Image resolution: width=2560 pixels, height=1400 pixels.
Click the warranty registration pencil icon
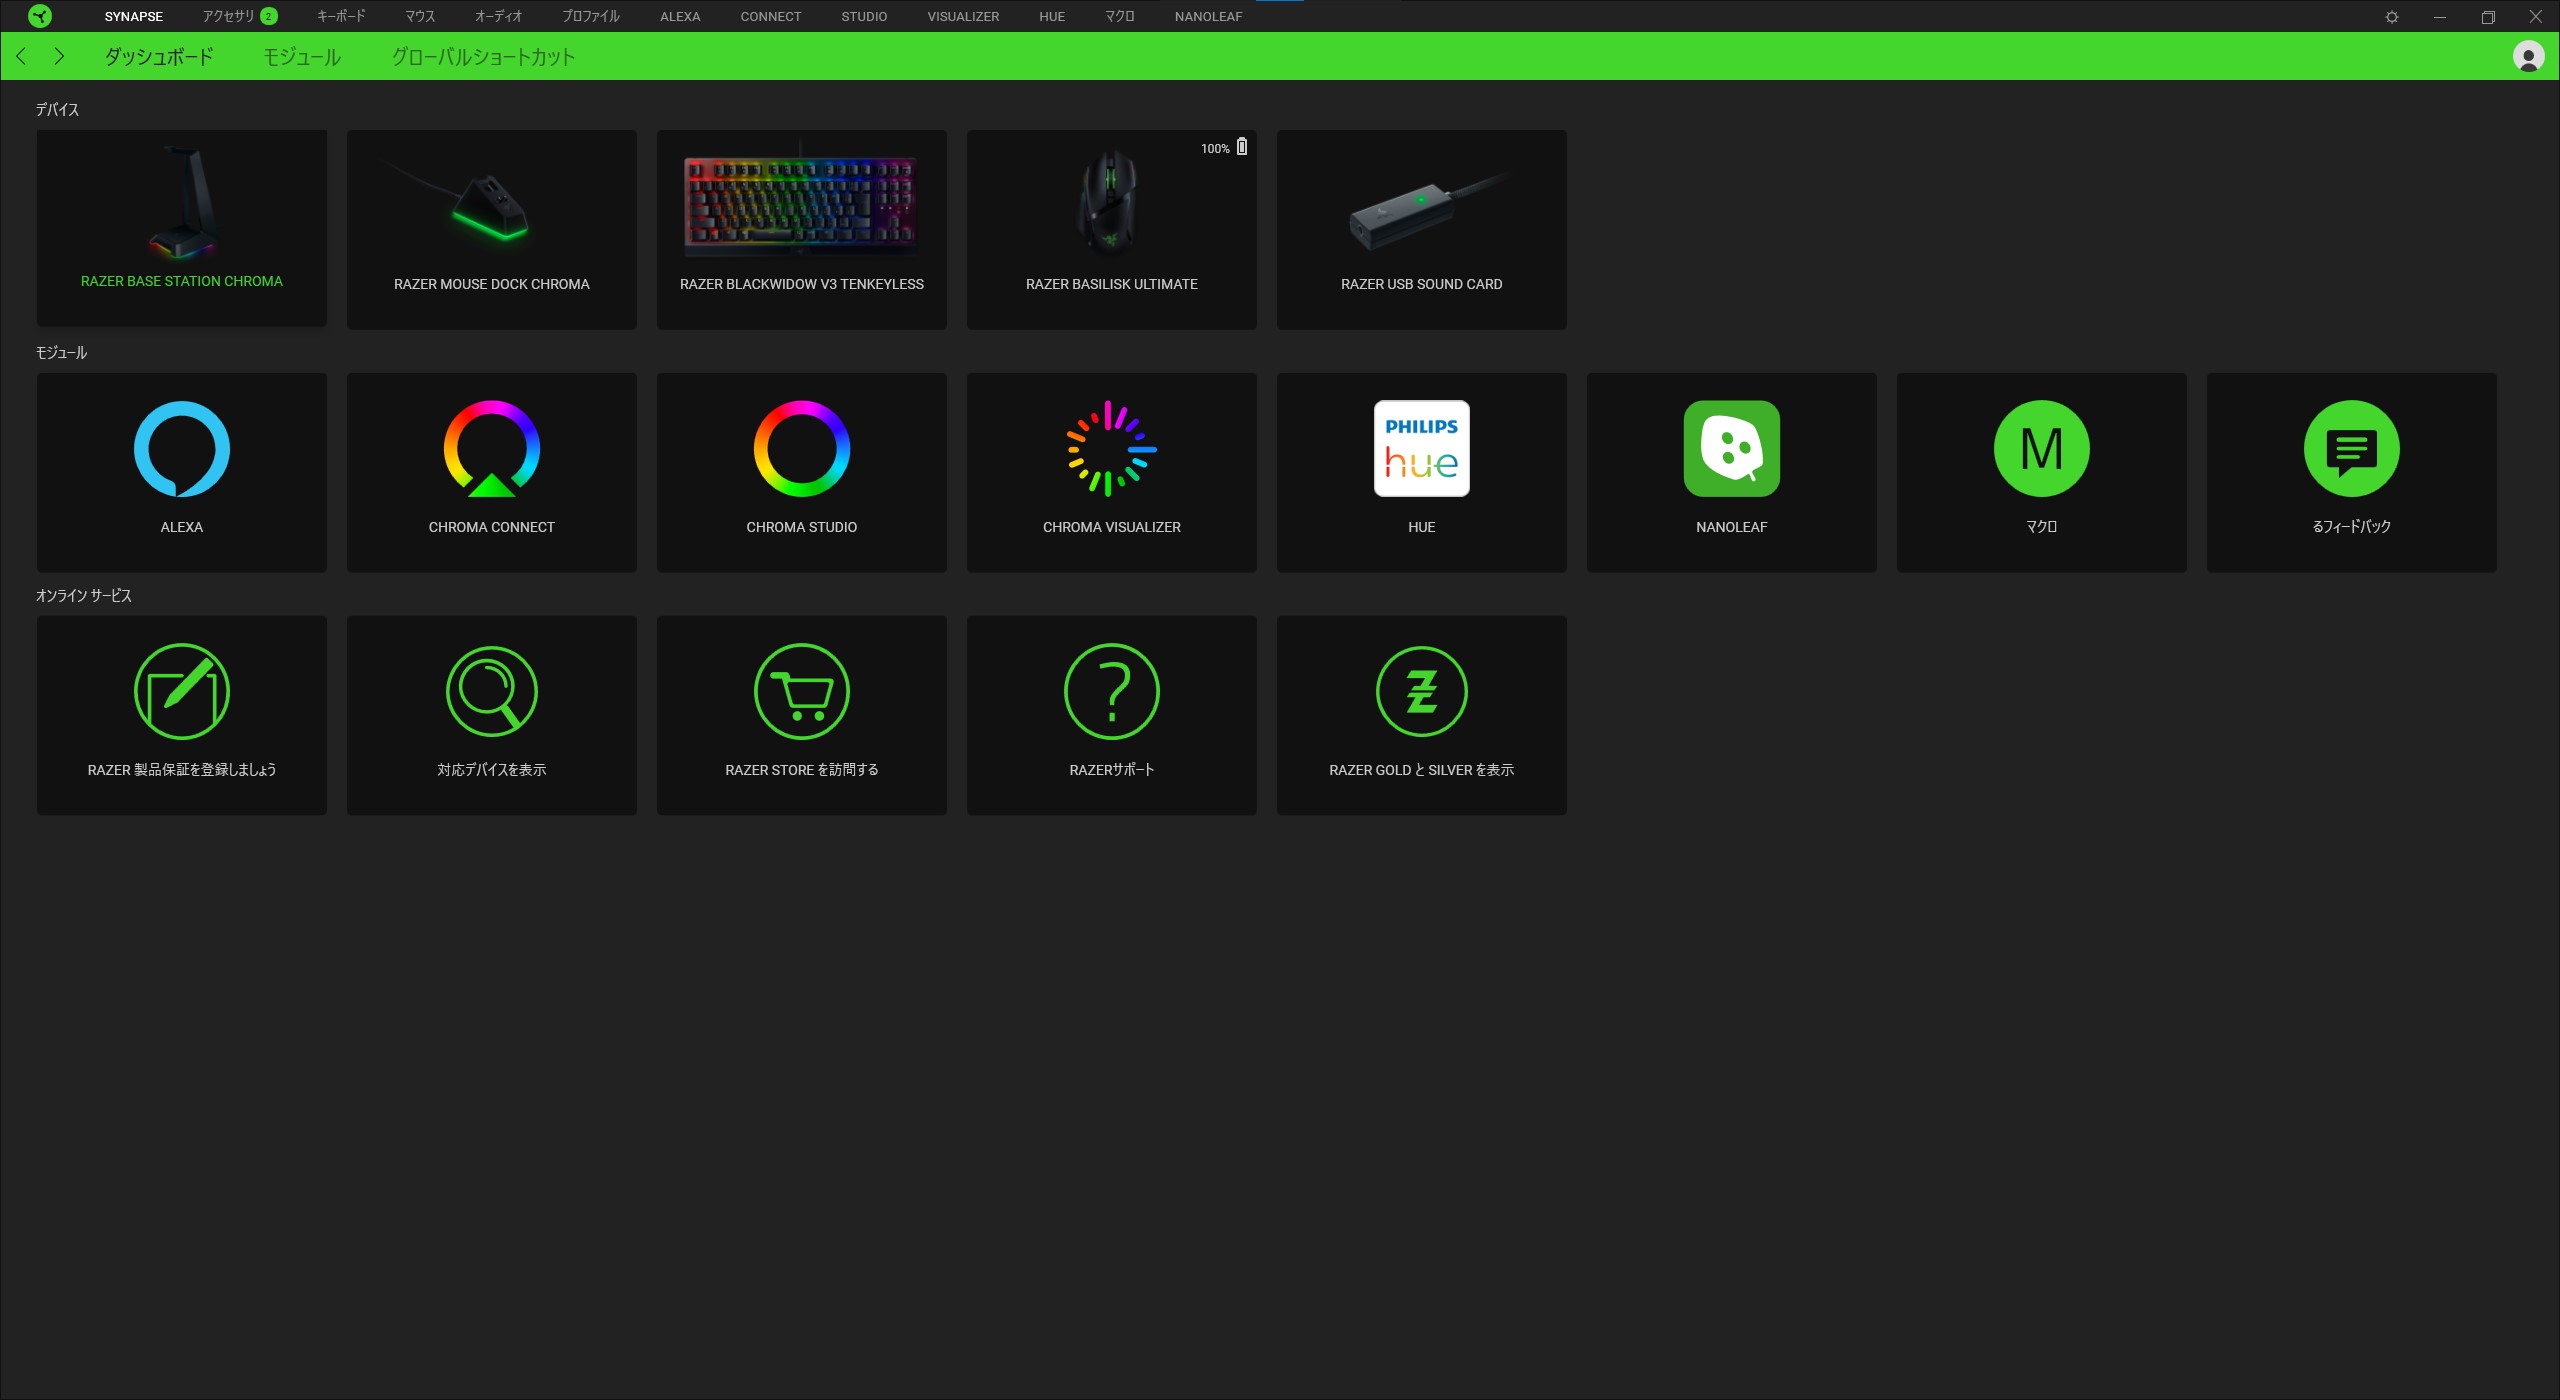[182, 691]
